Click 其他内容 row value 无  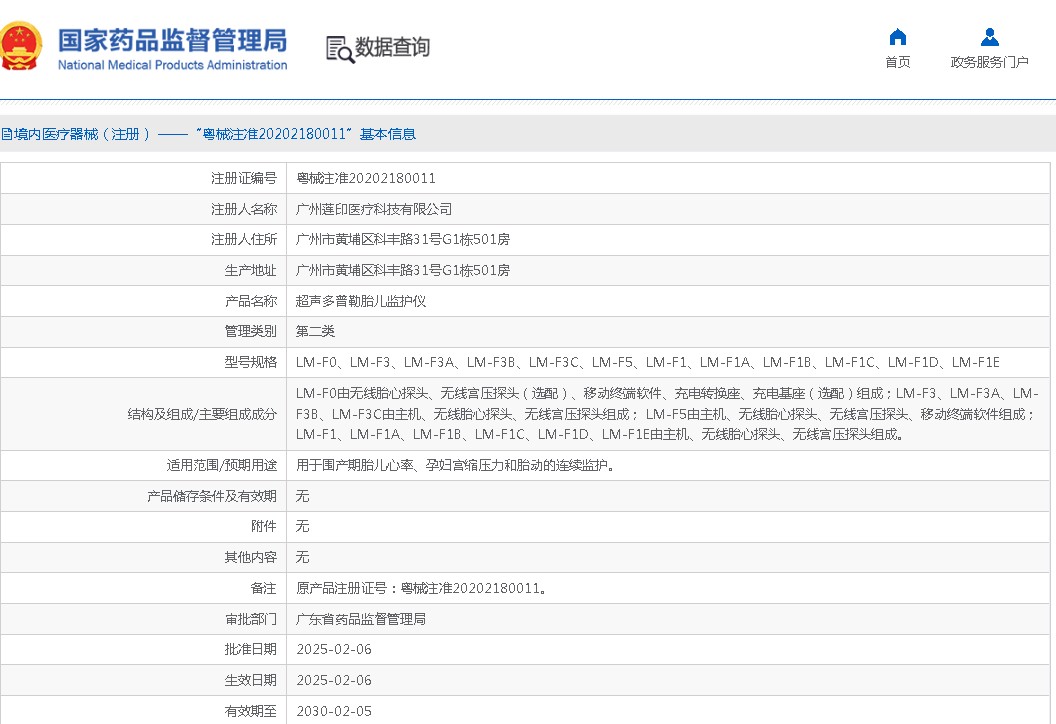[x=302, y=558]
